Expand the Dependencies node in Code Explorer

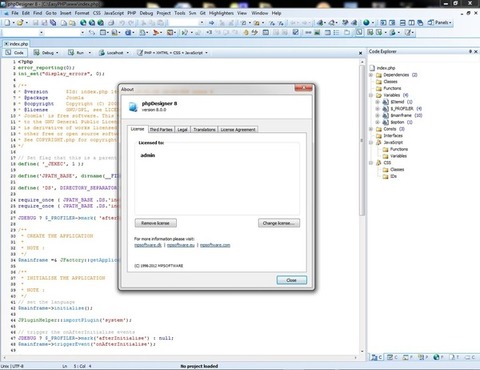(x=371, y=75)
